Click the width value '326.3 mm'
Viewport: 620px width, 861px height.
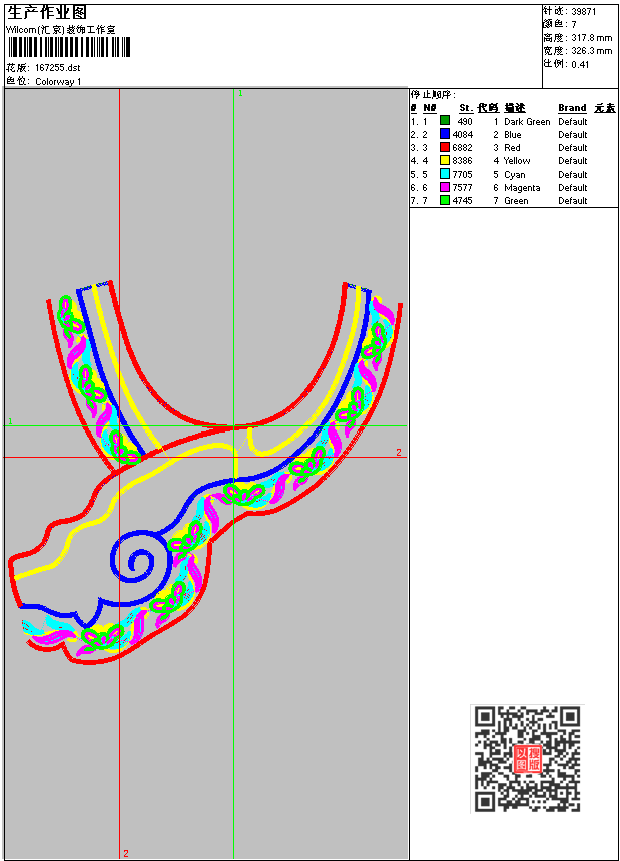[591, 51]
